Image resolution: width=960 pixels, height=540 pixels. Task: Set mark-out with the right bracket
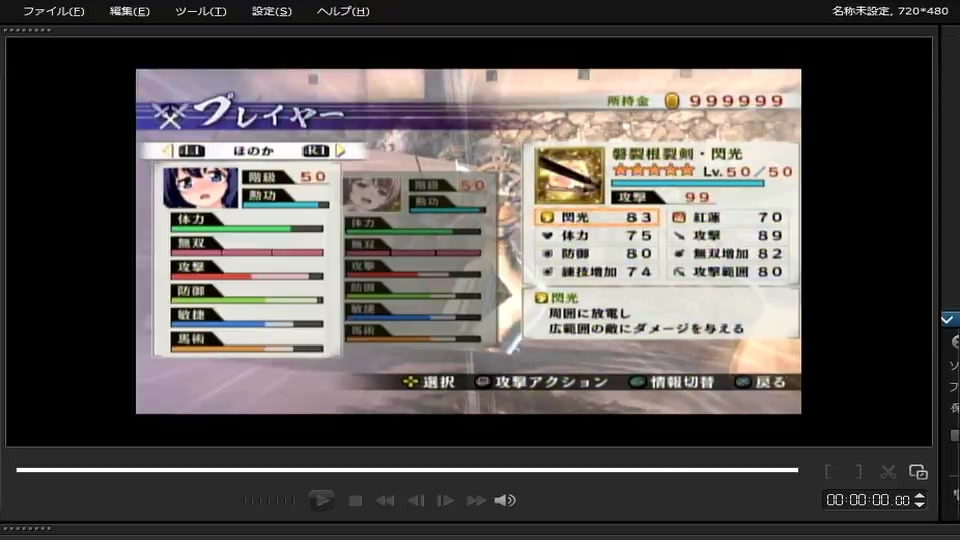[x=858, y=471]
